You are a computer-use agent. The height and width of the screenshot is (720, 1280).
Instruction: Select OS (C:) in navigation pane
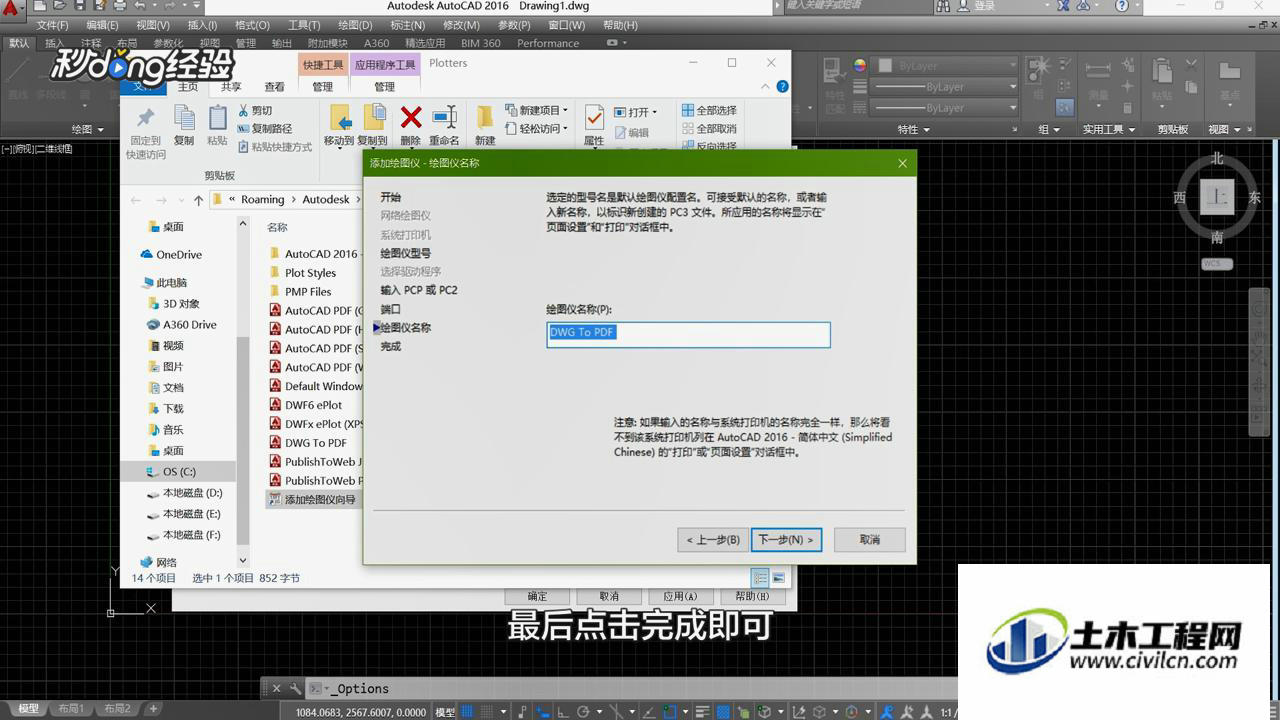coord(178,471)
